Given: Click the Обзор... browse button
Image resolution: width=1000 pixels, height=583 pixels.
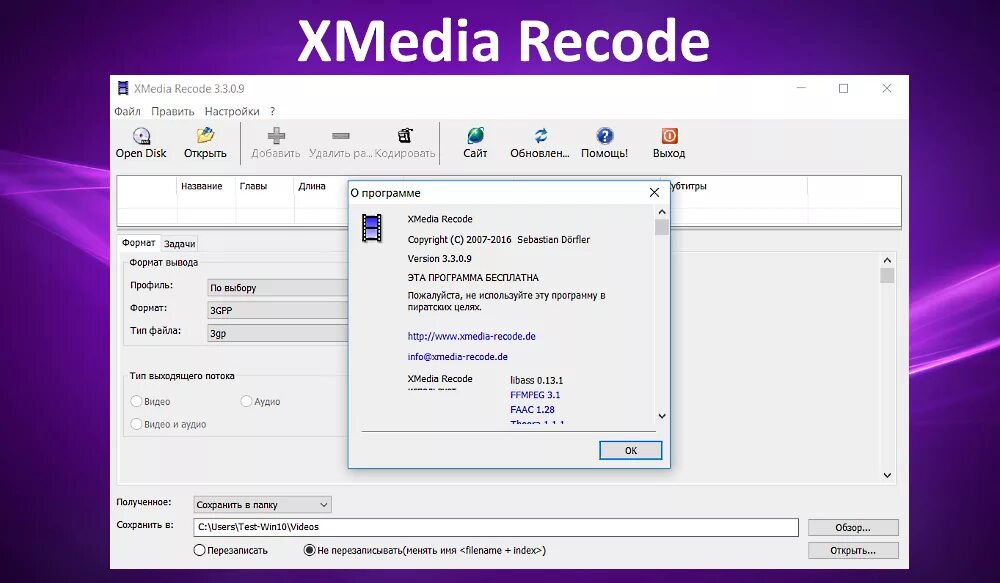Looking at the screenshot, I should click(853, 528).
